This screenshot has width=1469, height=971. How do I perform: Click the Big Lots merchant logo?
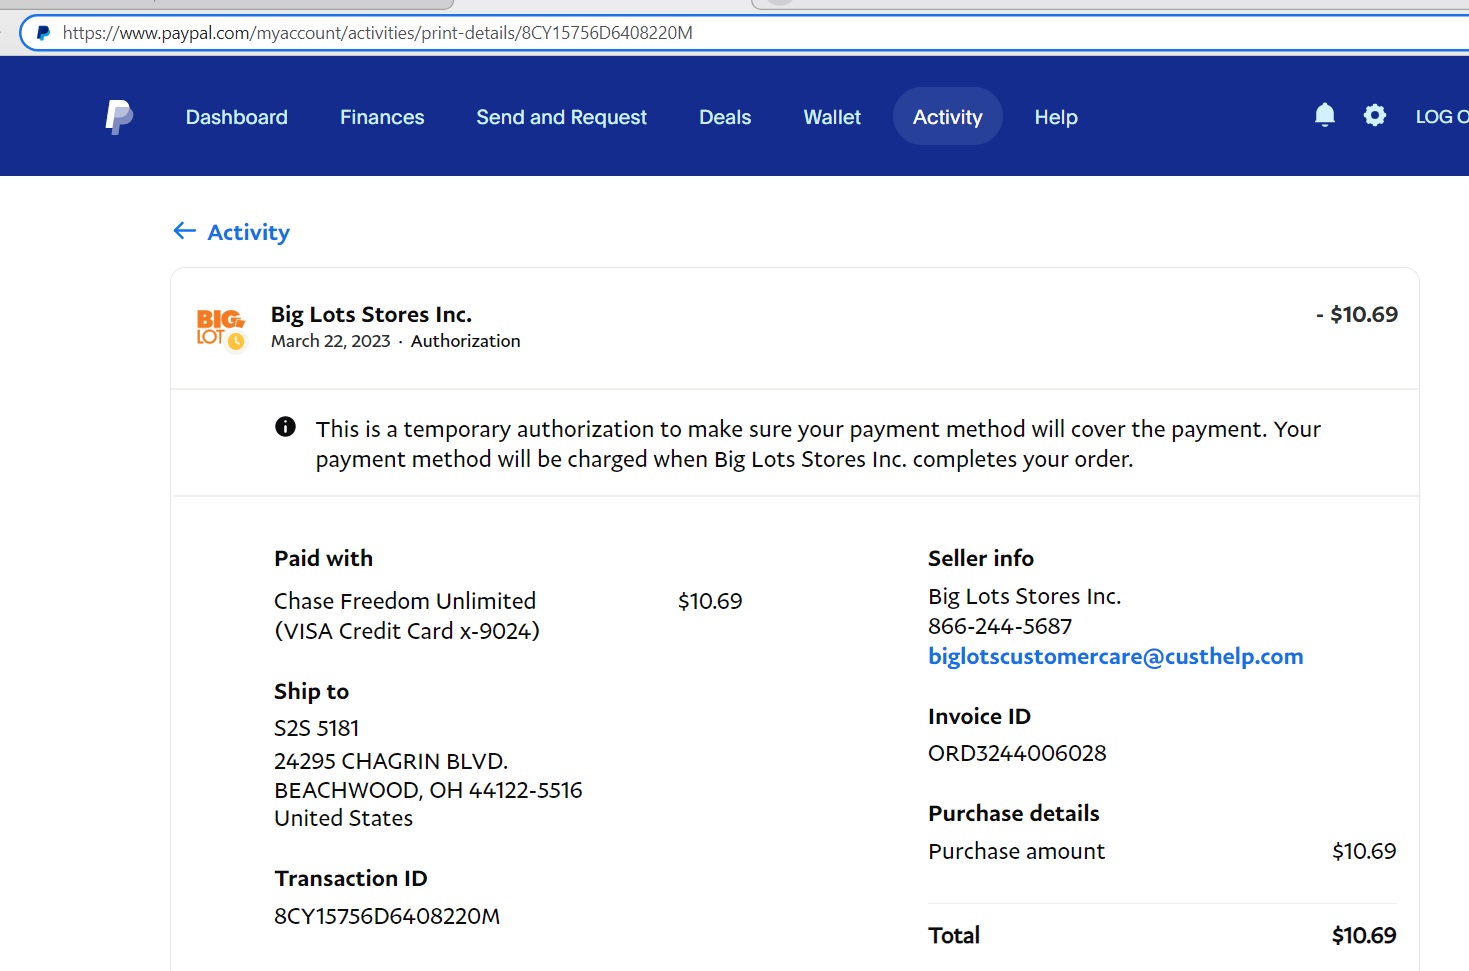(220, 328)
